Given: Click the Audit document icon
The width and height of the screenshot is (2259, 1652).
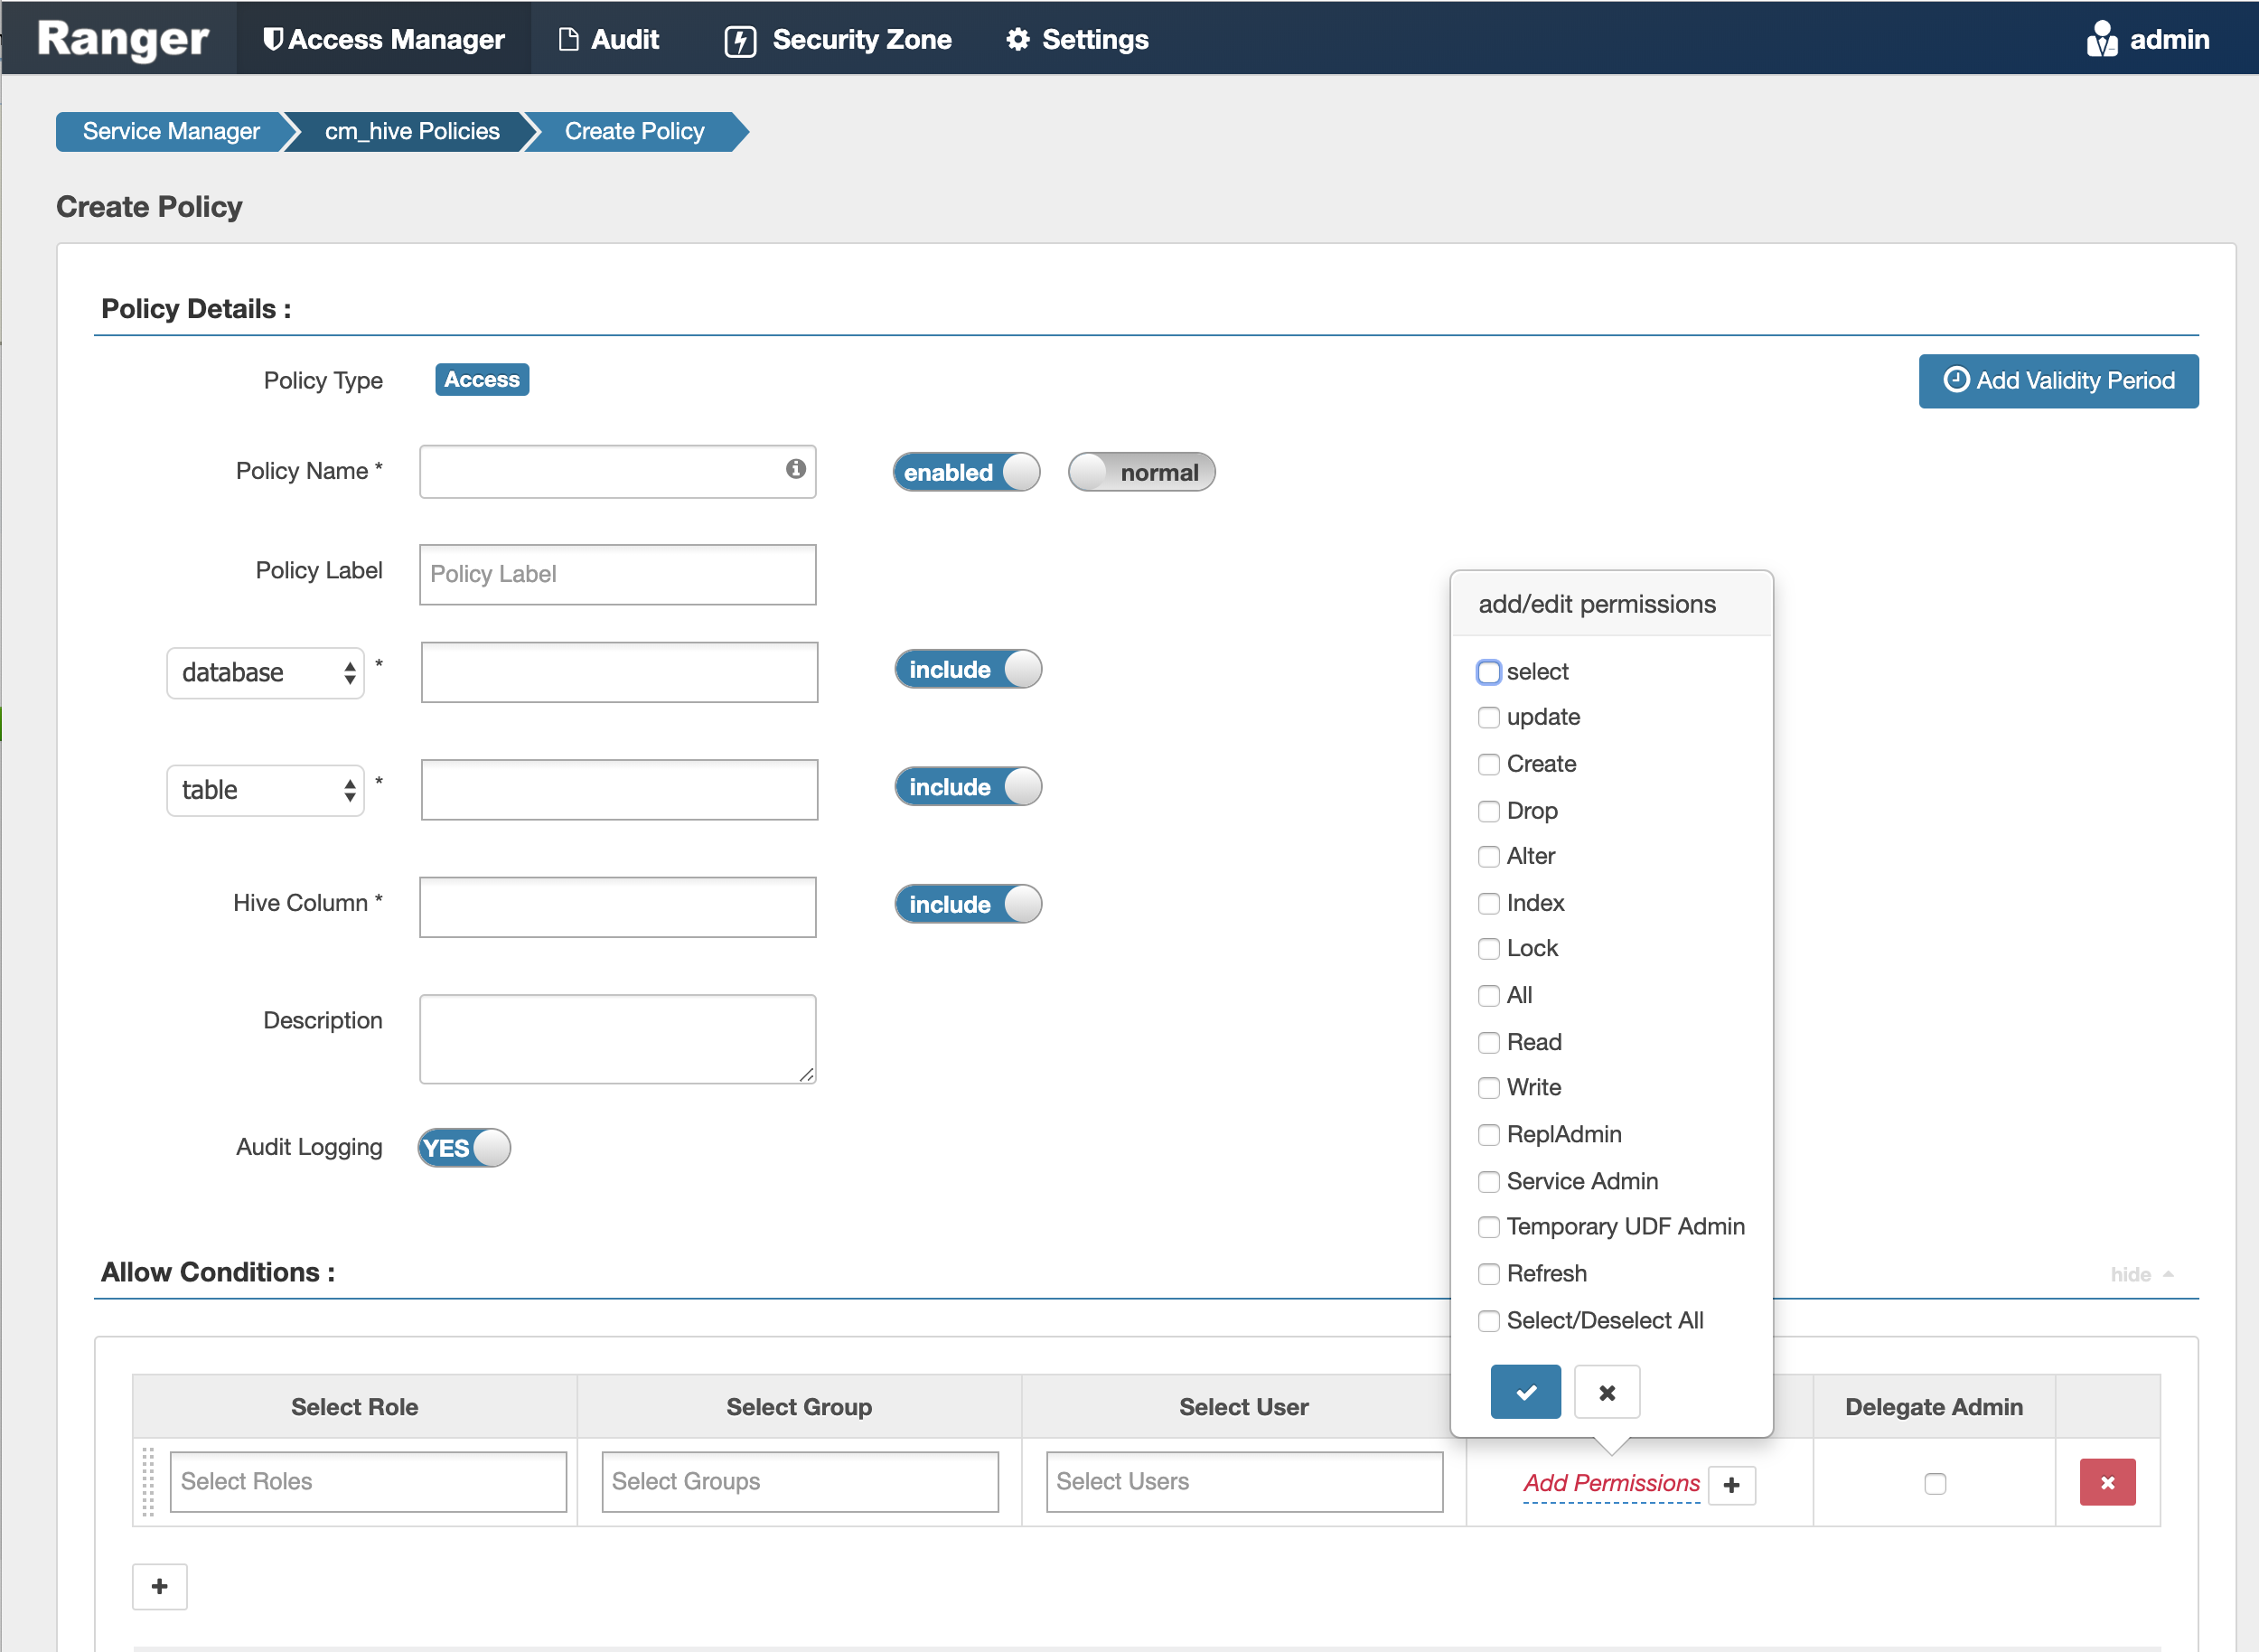Looking at the screenshot, I should pyautogui.click(x=568, y=40).
